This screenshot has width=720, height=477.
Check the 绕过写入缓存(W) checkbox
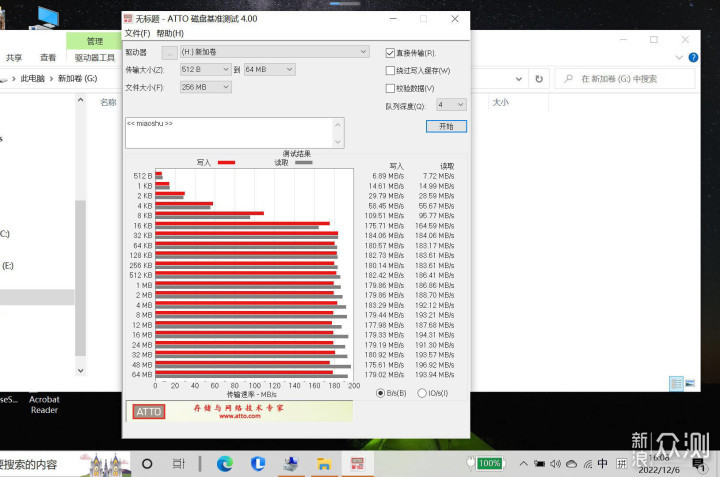tap(390, 70)
